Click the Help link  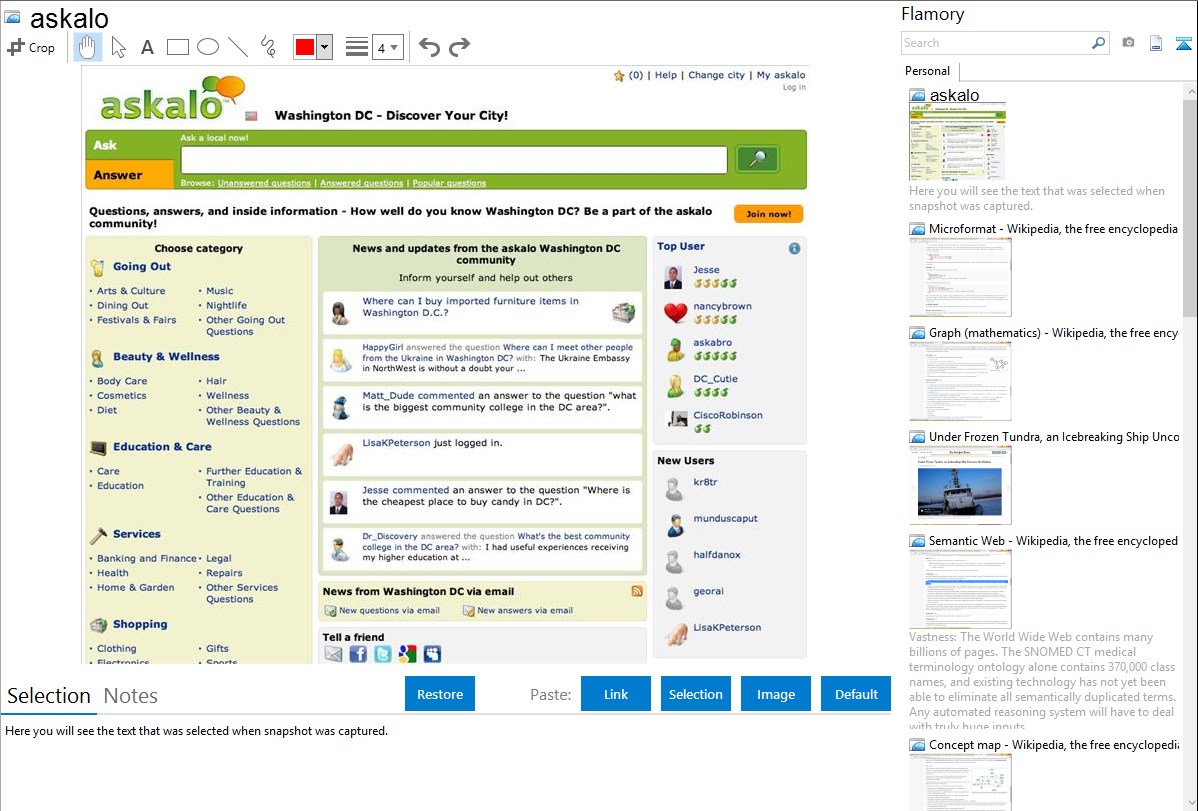coord(665,75)
